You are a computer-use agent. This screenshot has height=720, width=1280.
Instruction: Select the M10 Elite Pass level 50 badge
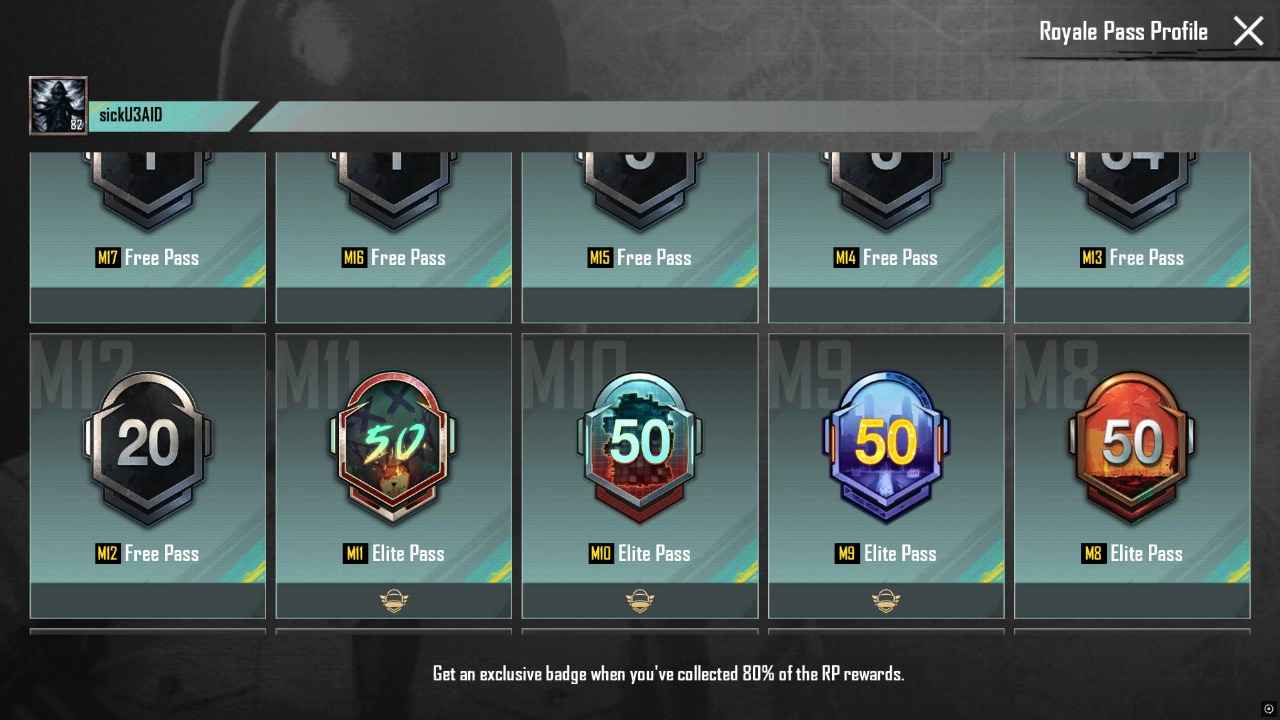[640, 446]
